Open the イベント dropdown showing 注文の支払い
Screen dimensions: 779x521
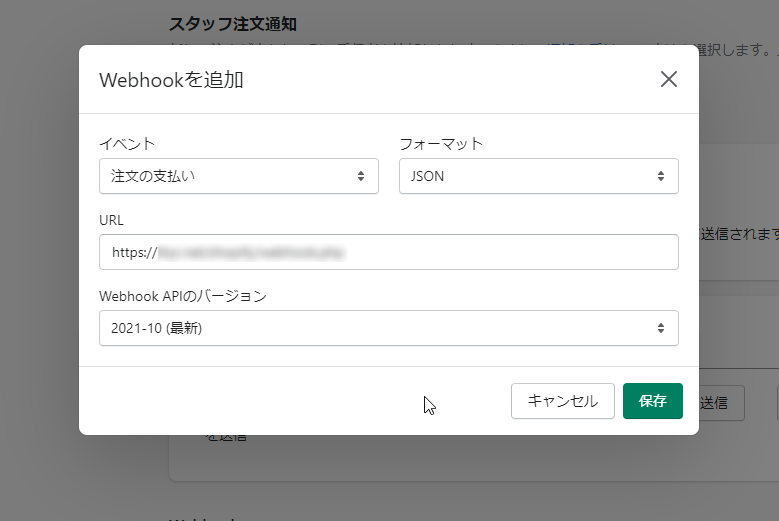pos(239,176)
